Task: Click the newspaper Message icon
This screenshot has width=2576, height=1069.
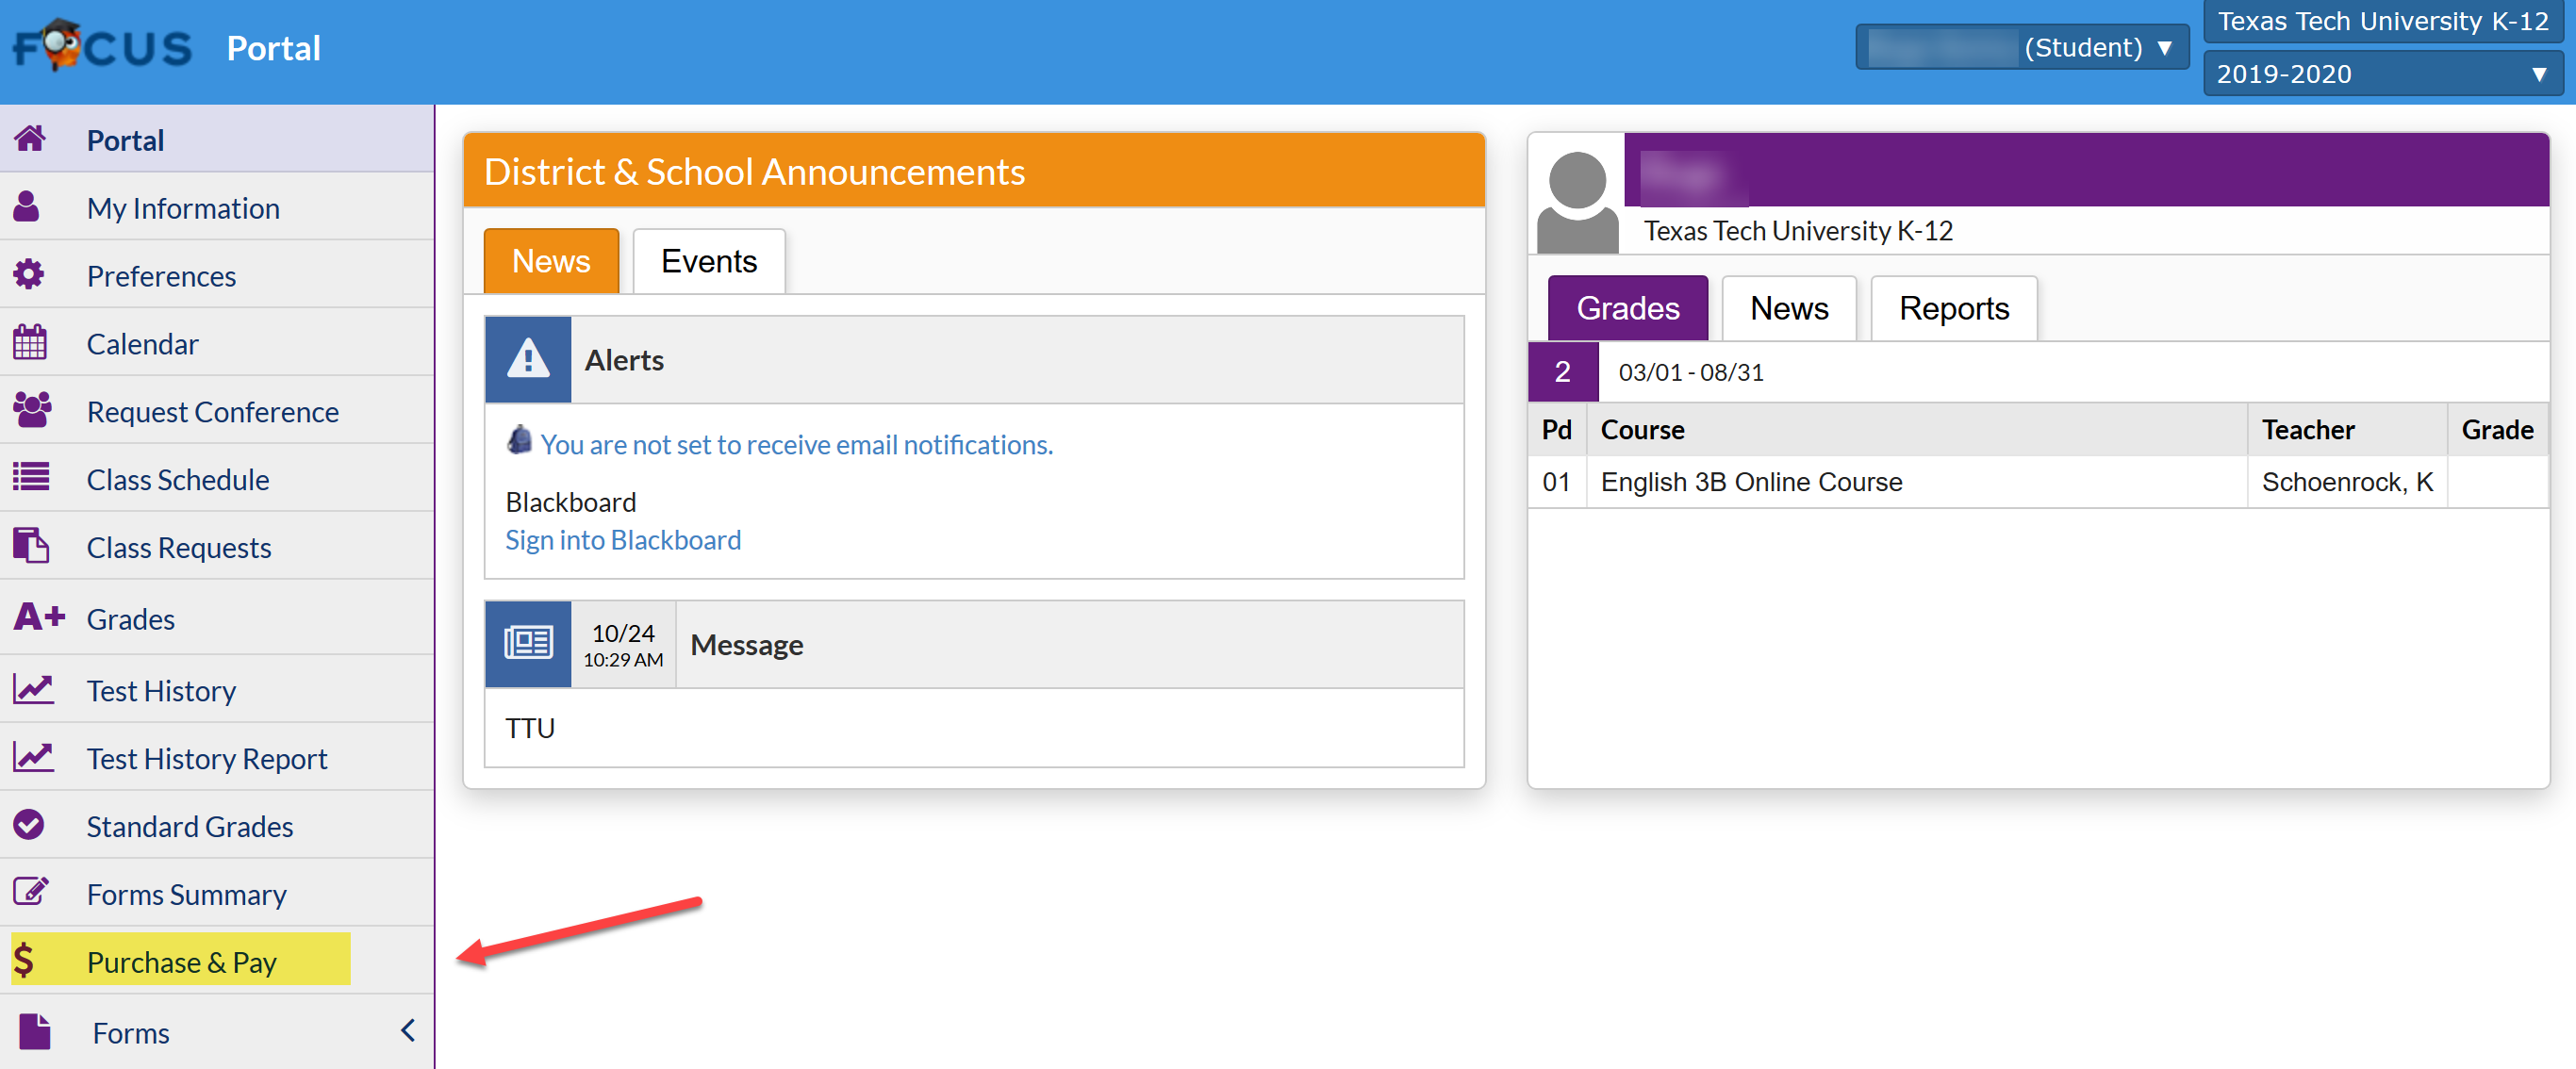Action: [528, 643]
